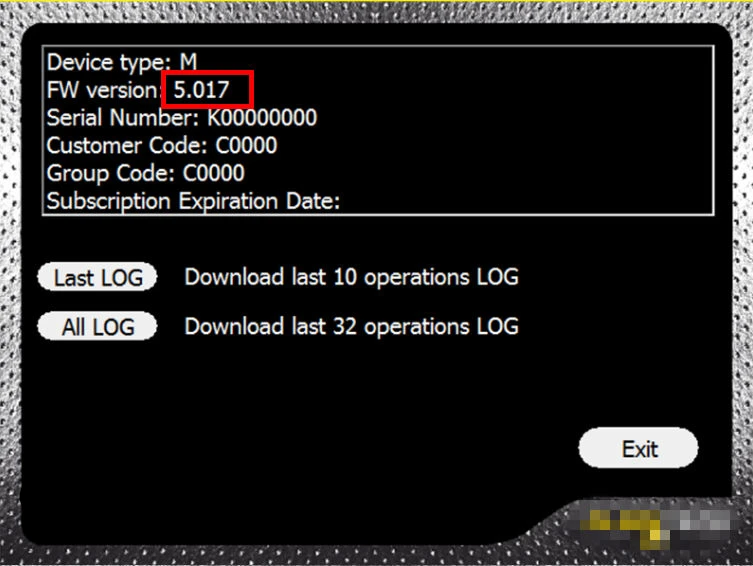Click the Last LOG button

[97, 277]
